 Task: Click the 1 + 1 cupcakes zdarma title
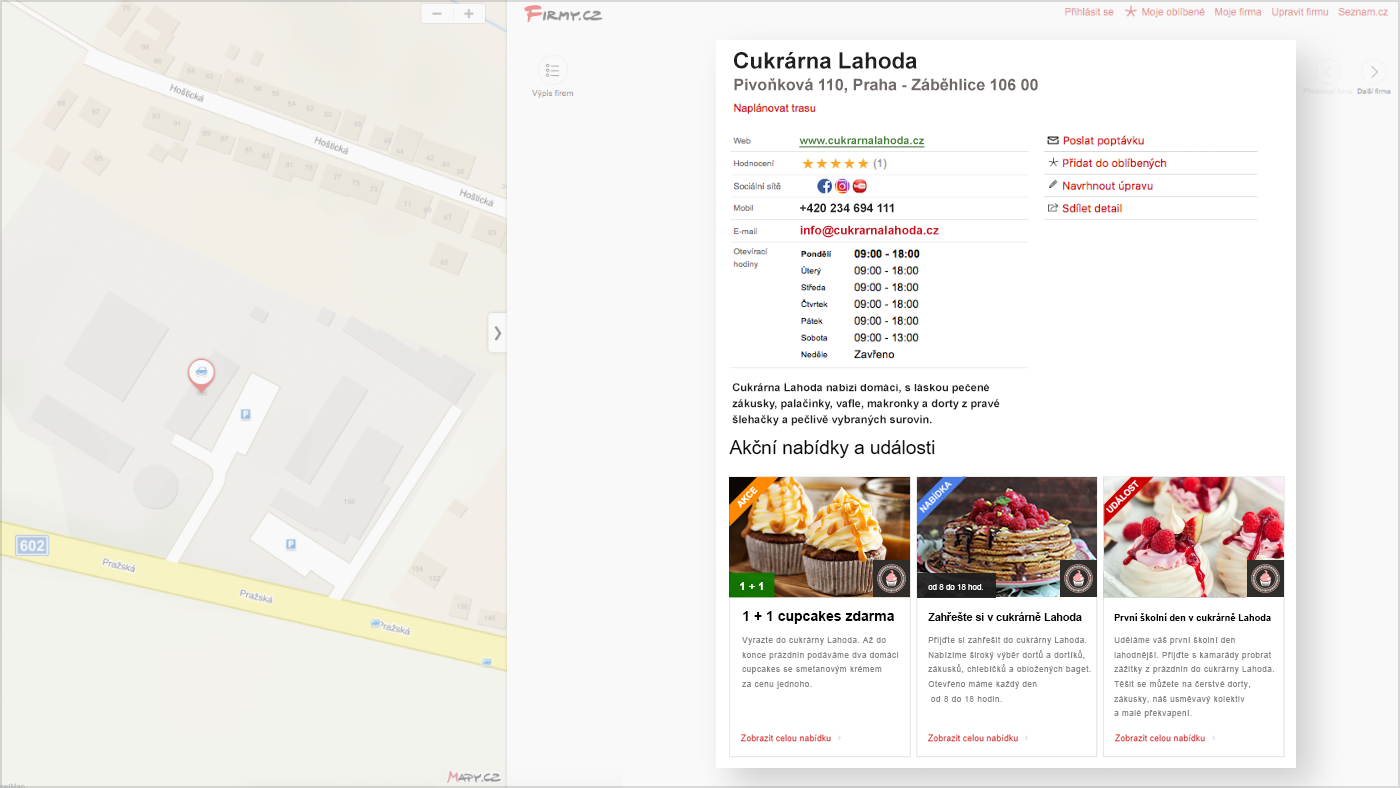818,616
